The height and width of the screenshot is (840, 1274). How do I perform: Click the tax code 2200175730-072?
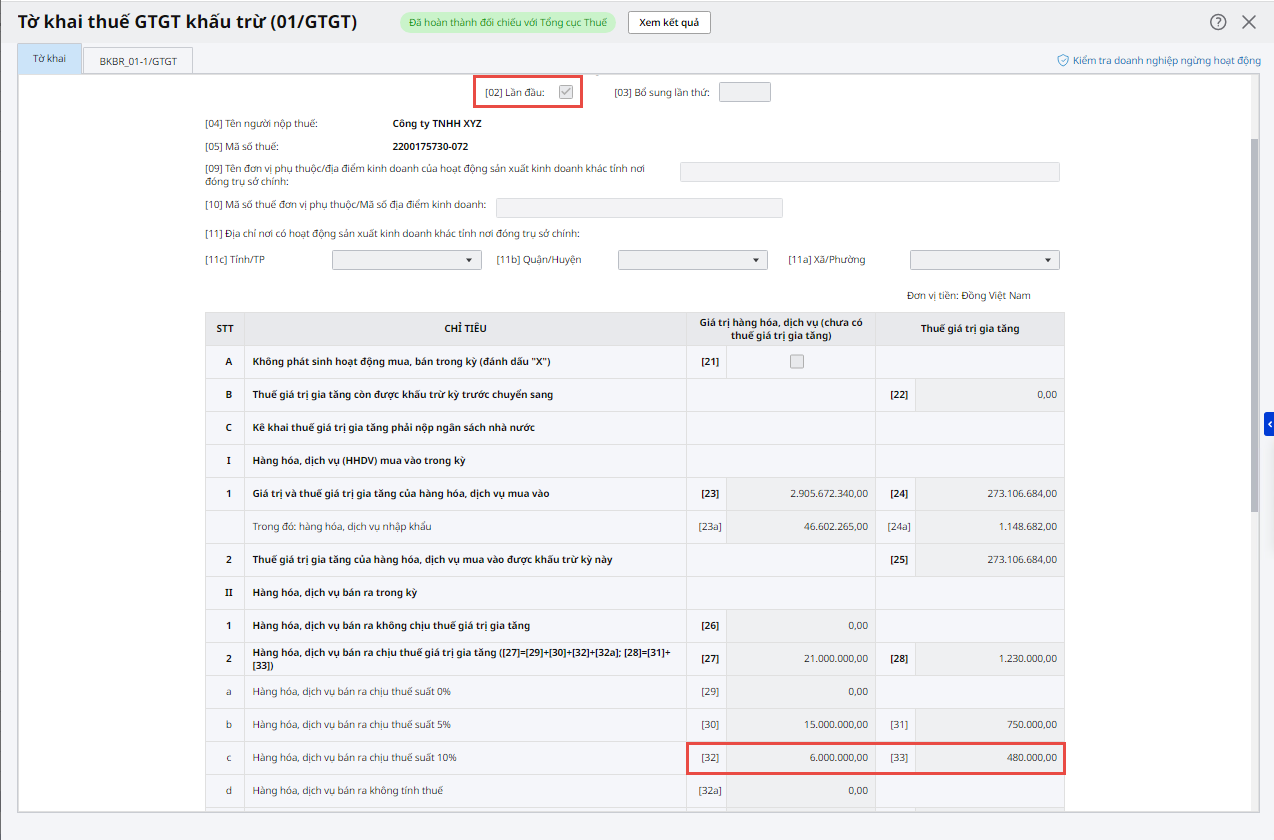pyautogui.click(x=430, y=147)
